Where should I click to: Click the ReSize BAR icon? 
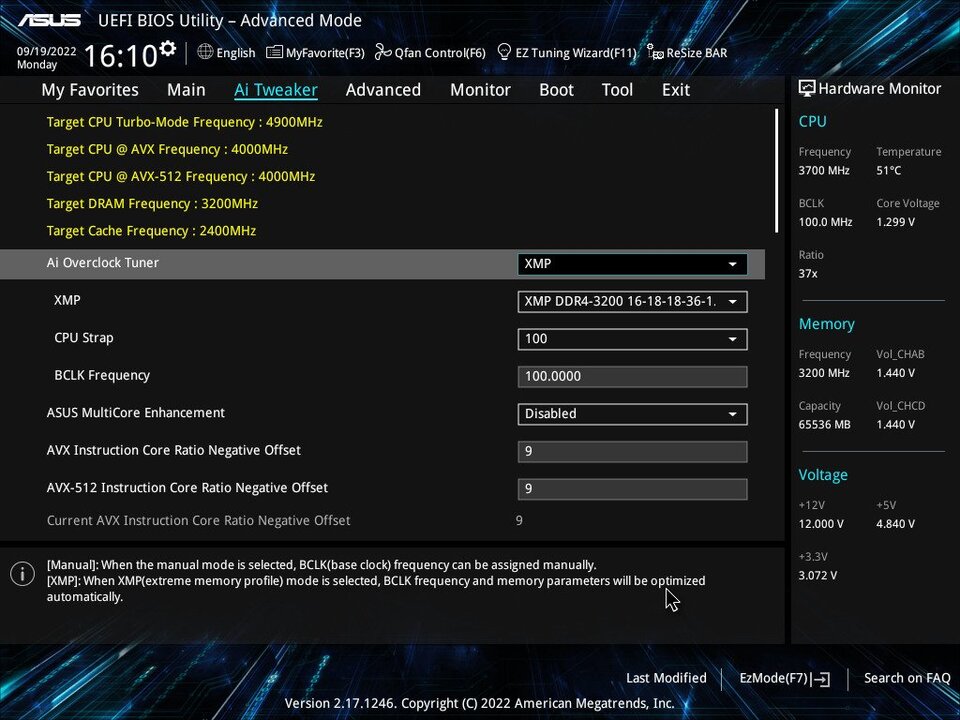coord(655,52)
